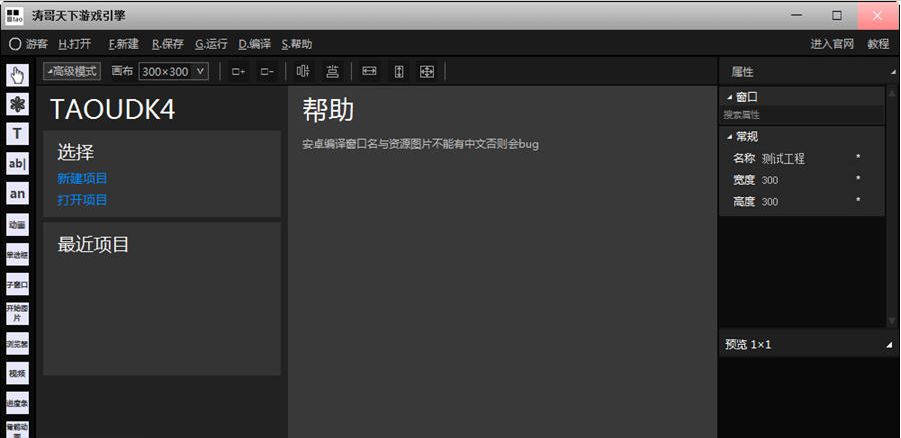The height and width of the screenshot is (438, 901).
Task: Click the align left edges icon
Action: [303, 71]
